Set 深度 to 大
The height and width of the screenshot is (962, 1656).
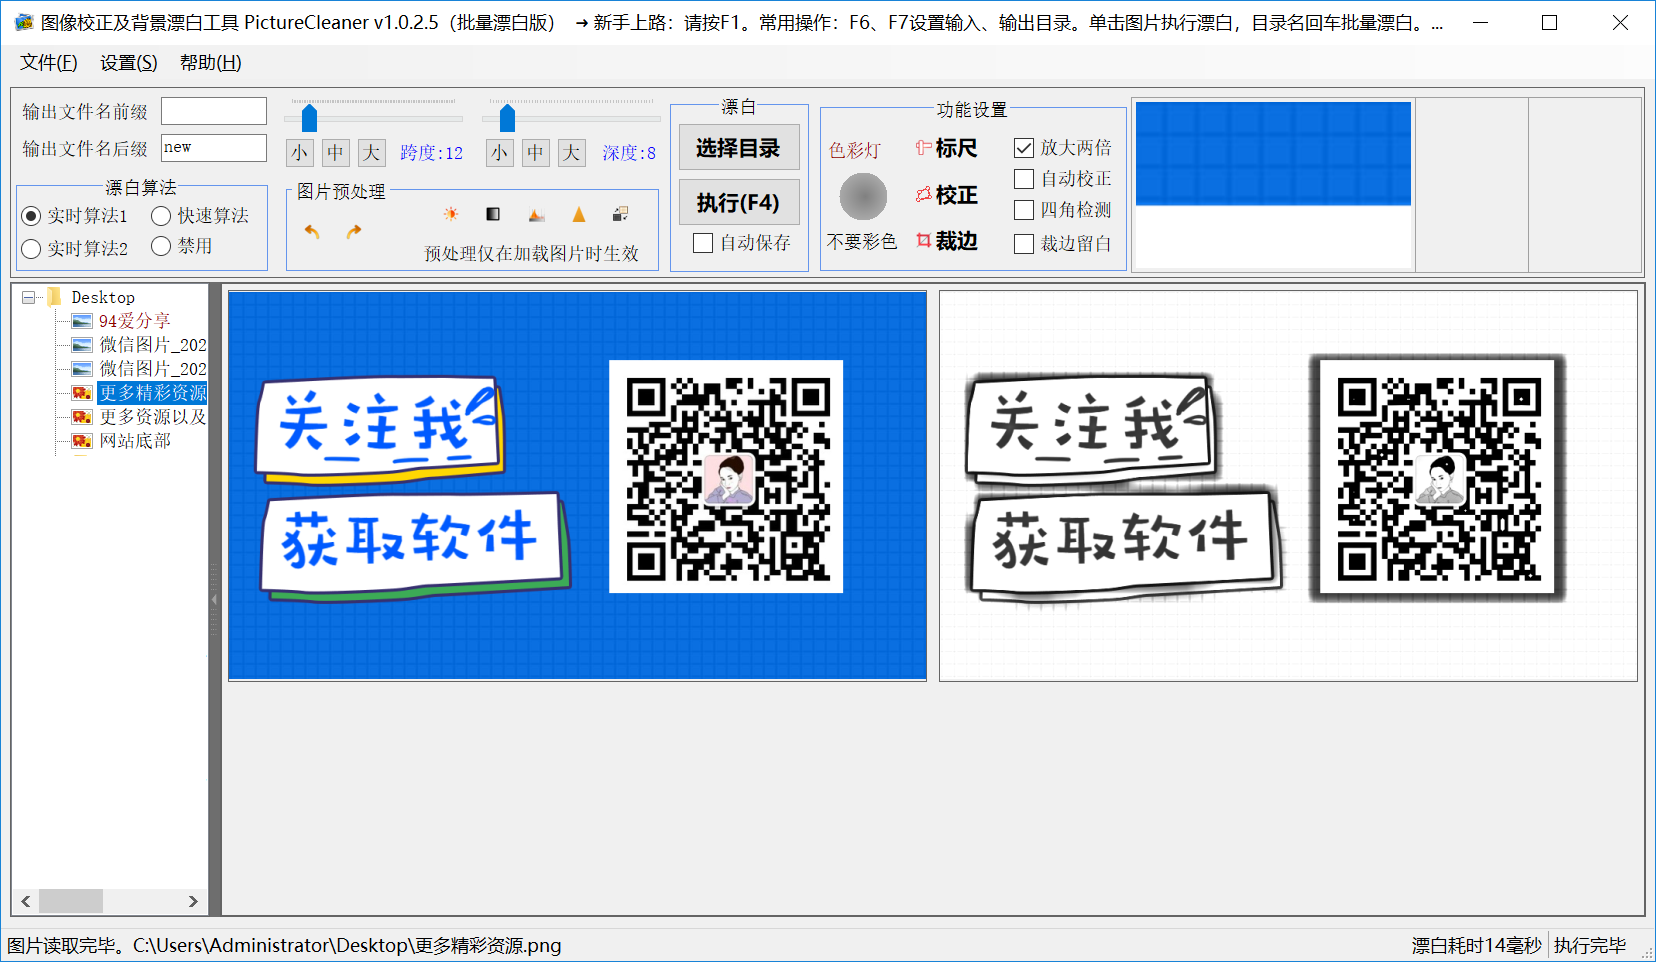571,153
